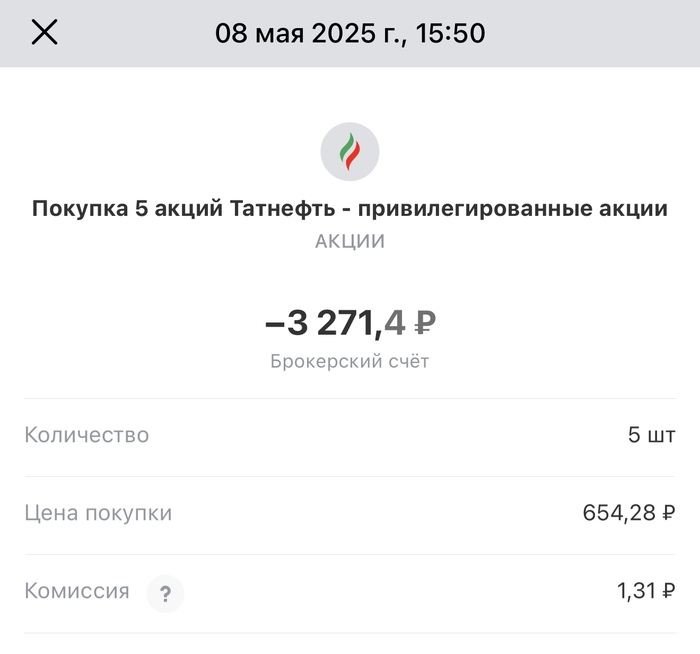700x654 pixels.
Task: Tap the Комиссия label text
Action: coord(77,591)
